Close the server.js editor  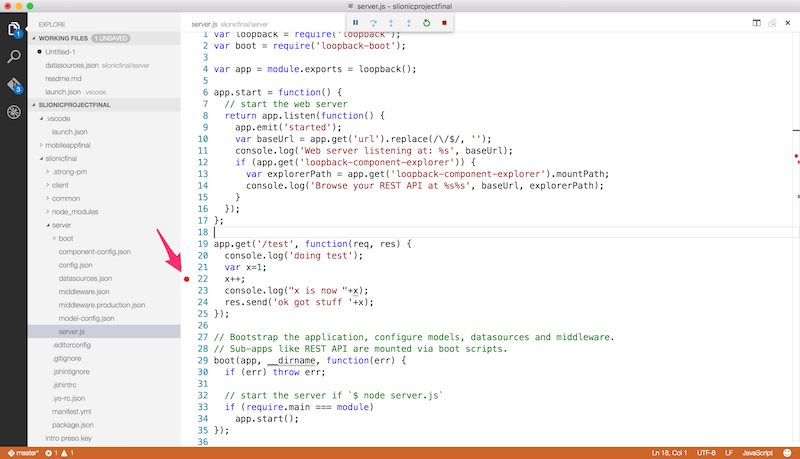[x=788, y=23]
